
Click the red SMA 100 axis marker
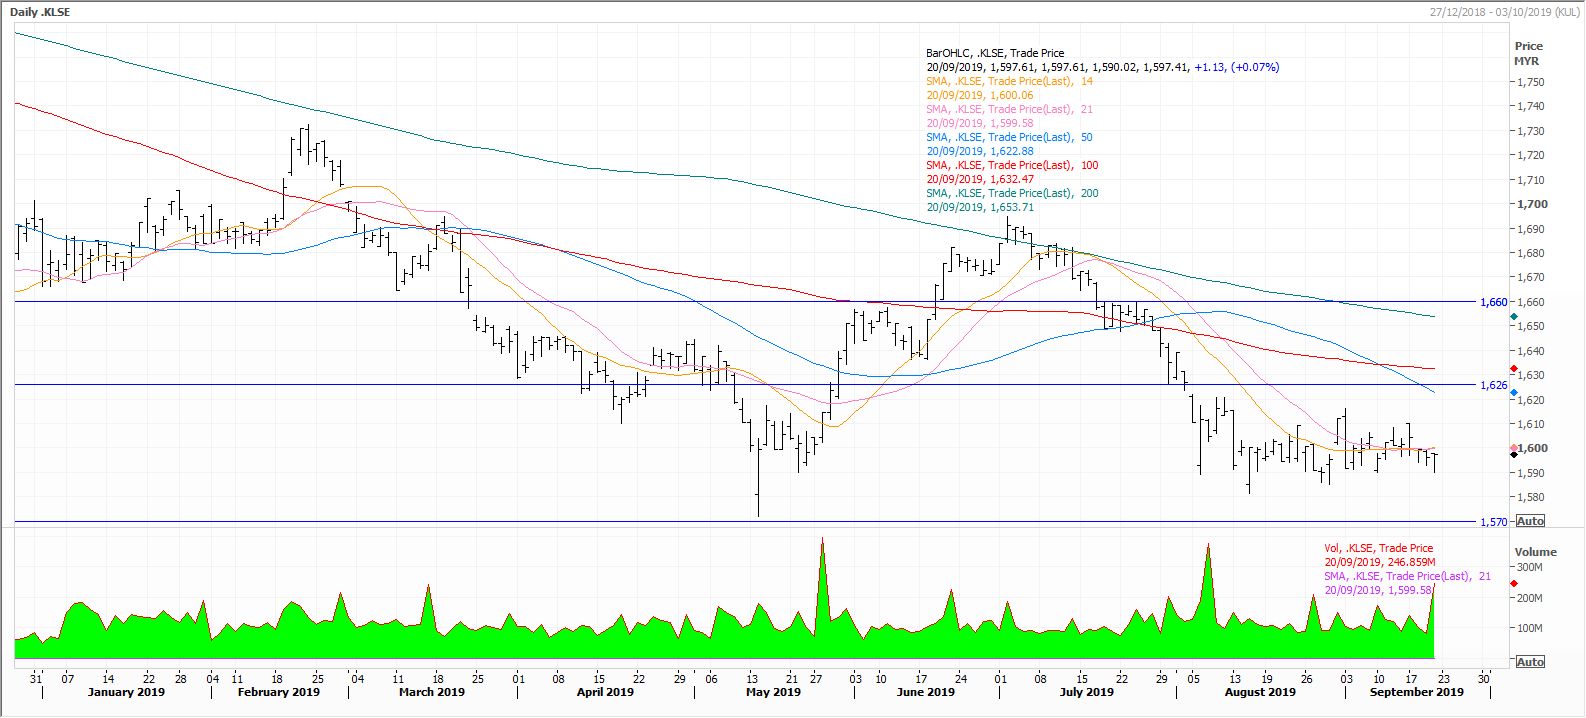(1514, 369)
